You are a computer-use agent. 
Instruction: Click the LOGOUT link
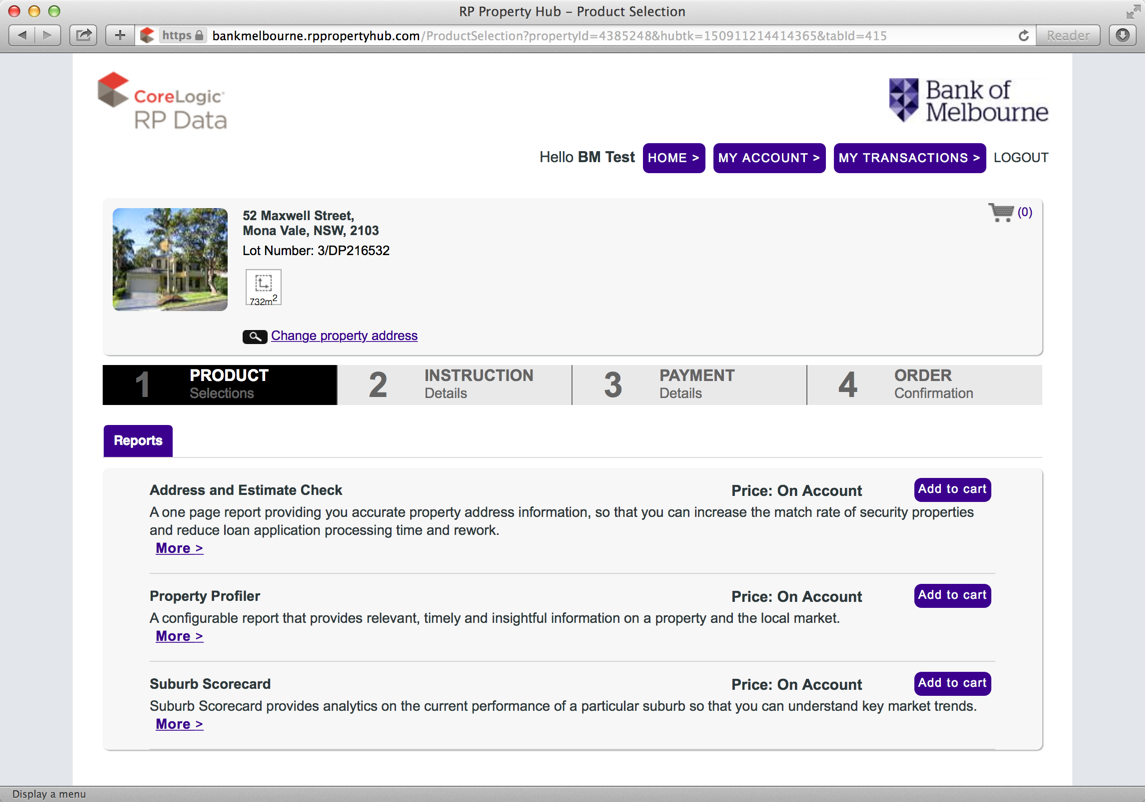[x=1021, y=158]
